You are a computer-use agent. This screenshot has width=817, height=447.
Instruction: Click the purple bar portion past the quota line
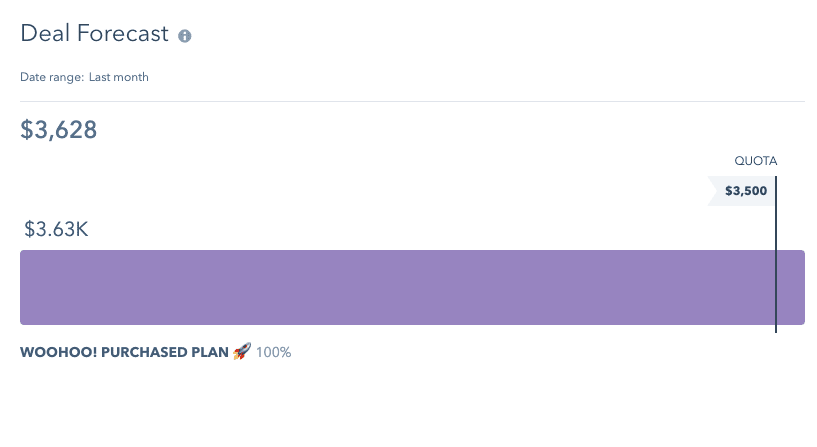[791, 287]
